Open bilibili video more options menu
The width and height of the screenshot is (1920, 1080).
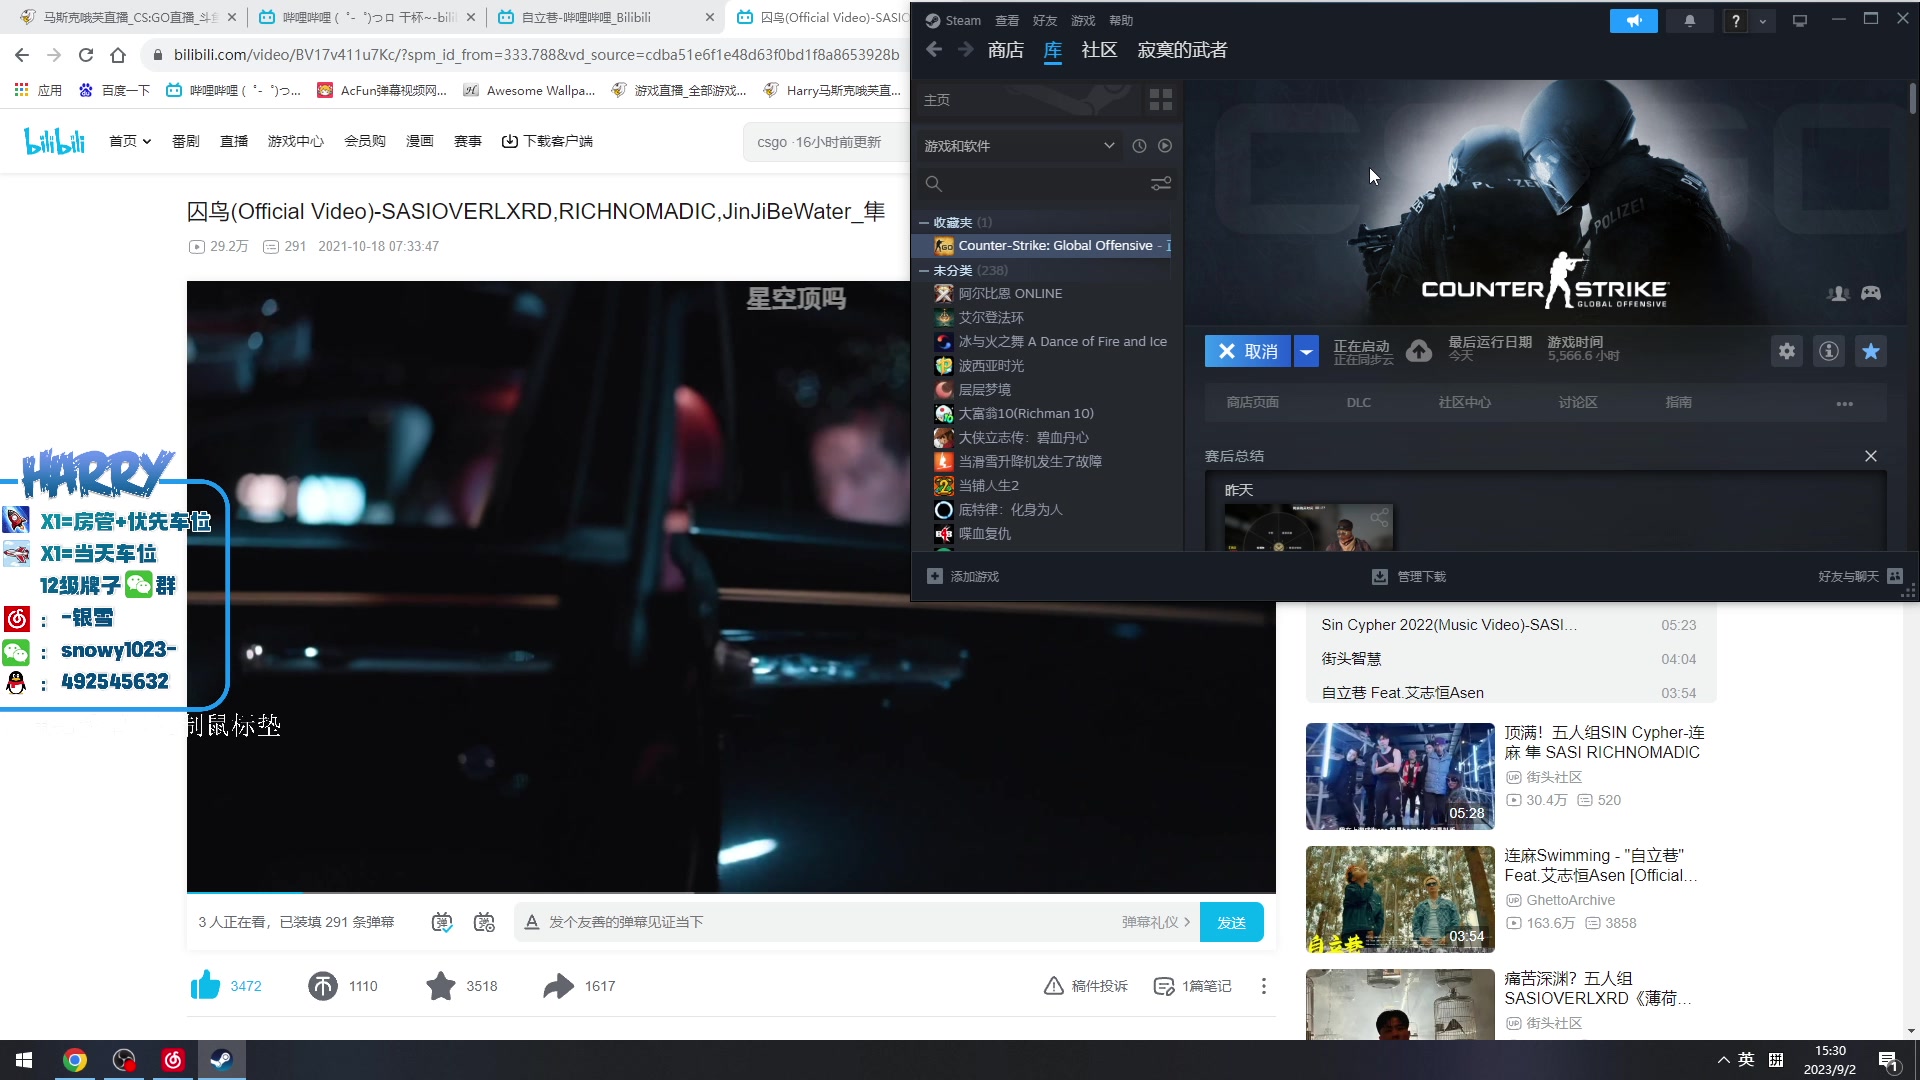click(1264, 986)
